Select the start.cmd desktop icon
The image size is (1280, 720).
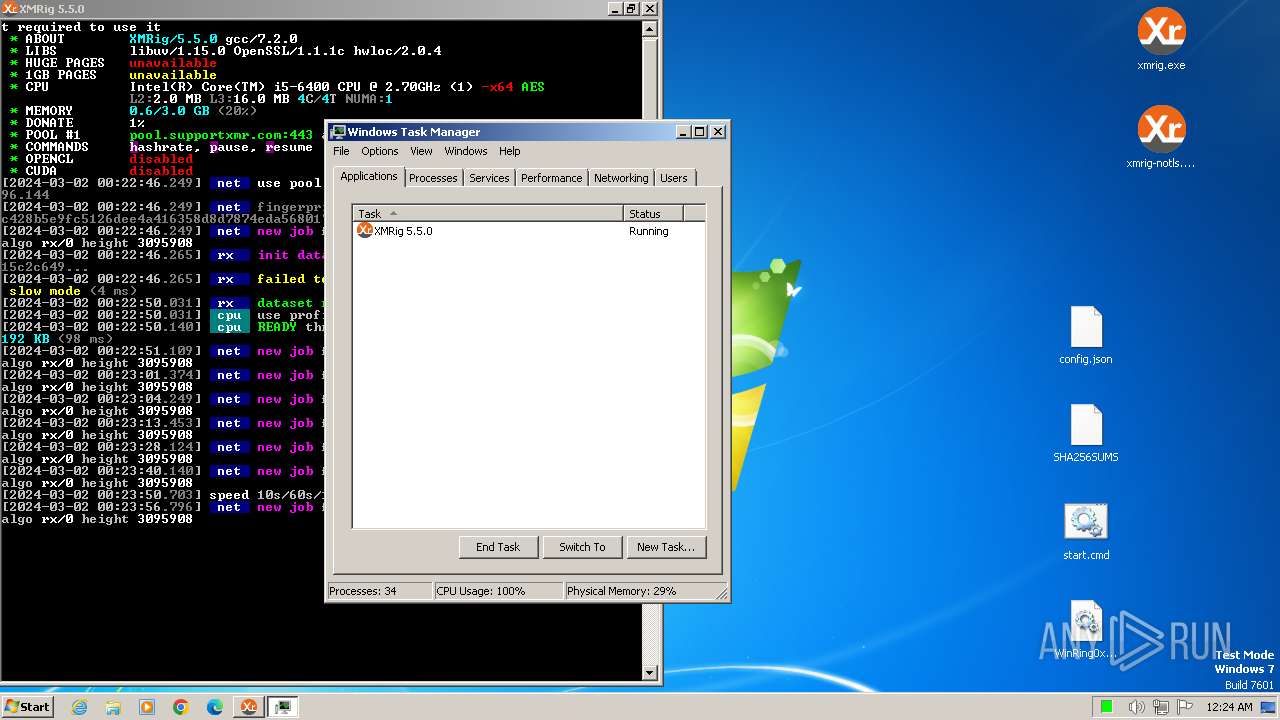pos(1086,532)
